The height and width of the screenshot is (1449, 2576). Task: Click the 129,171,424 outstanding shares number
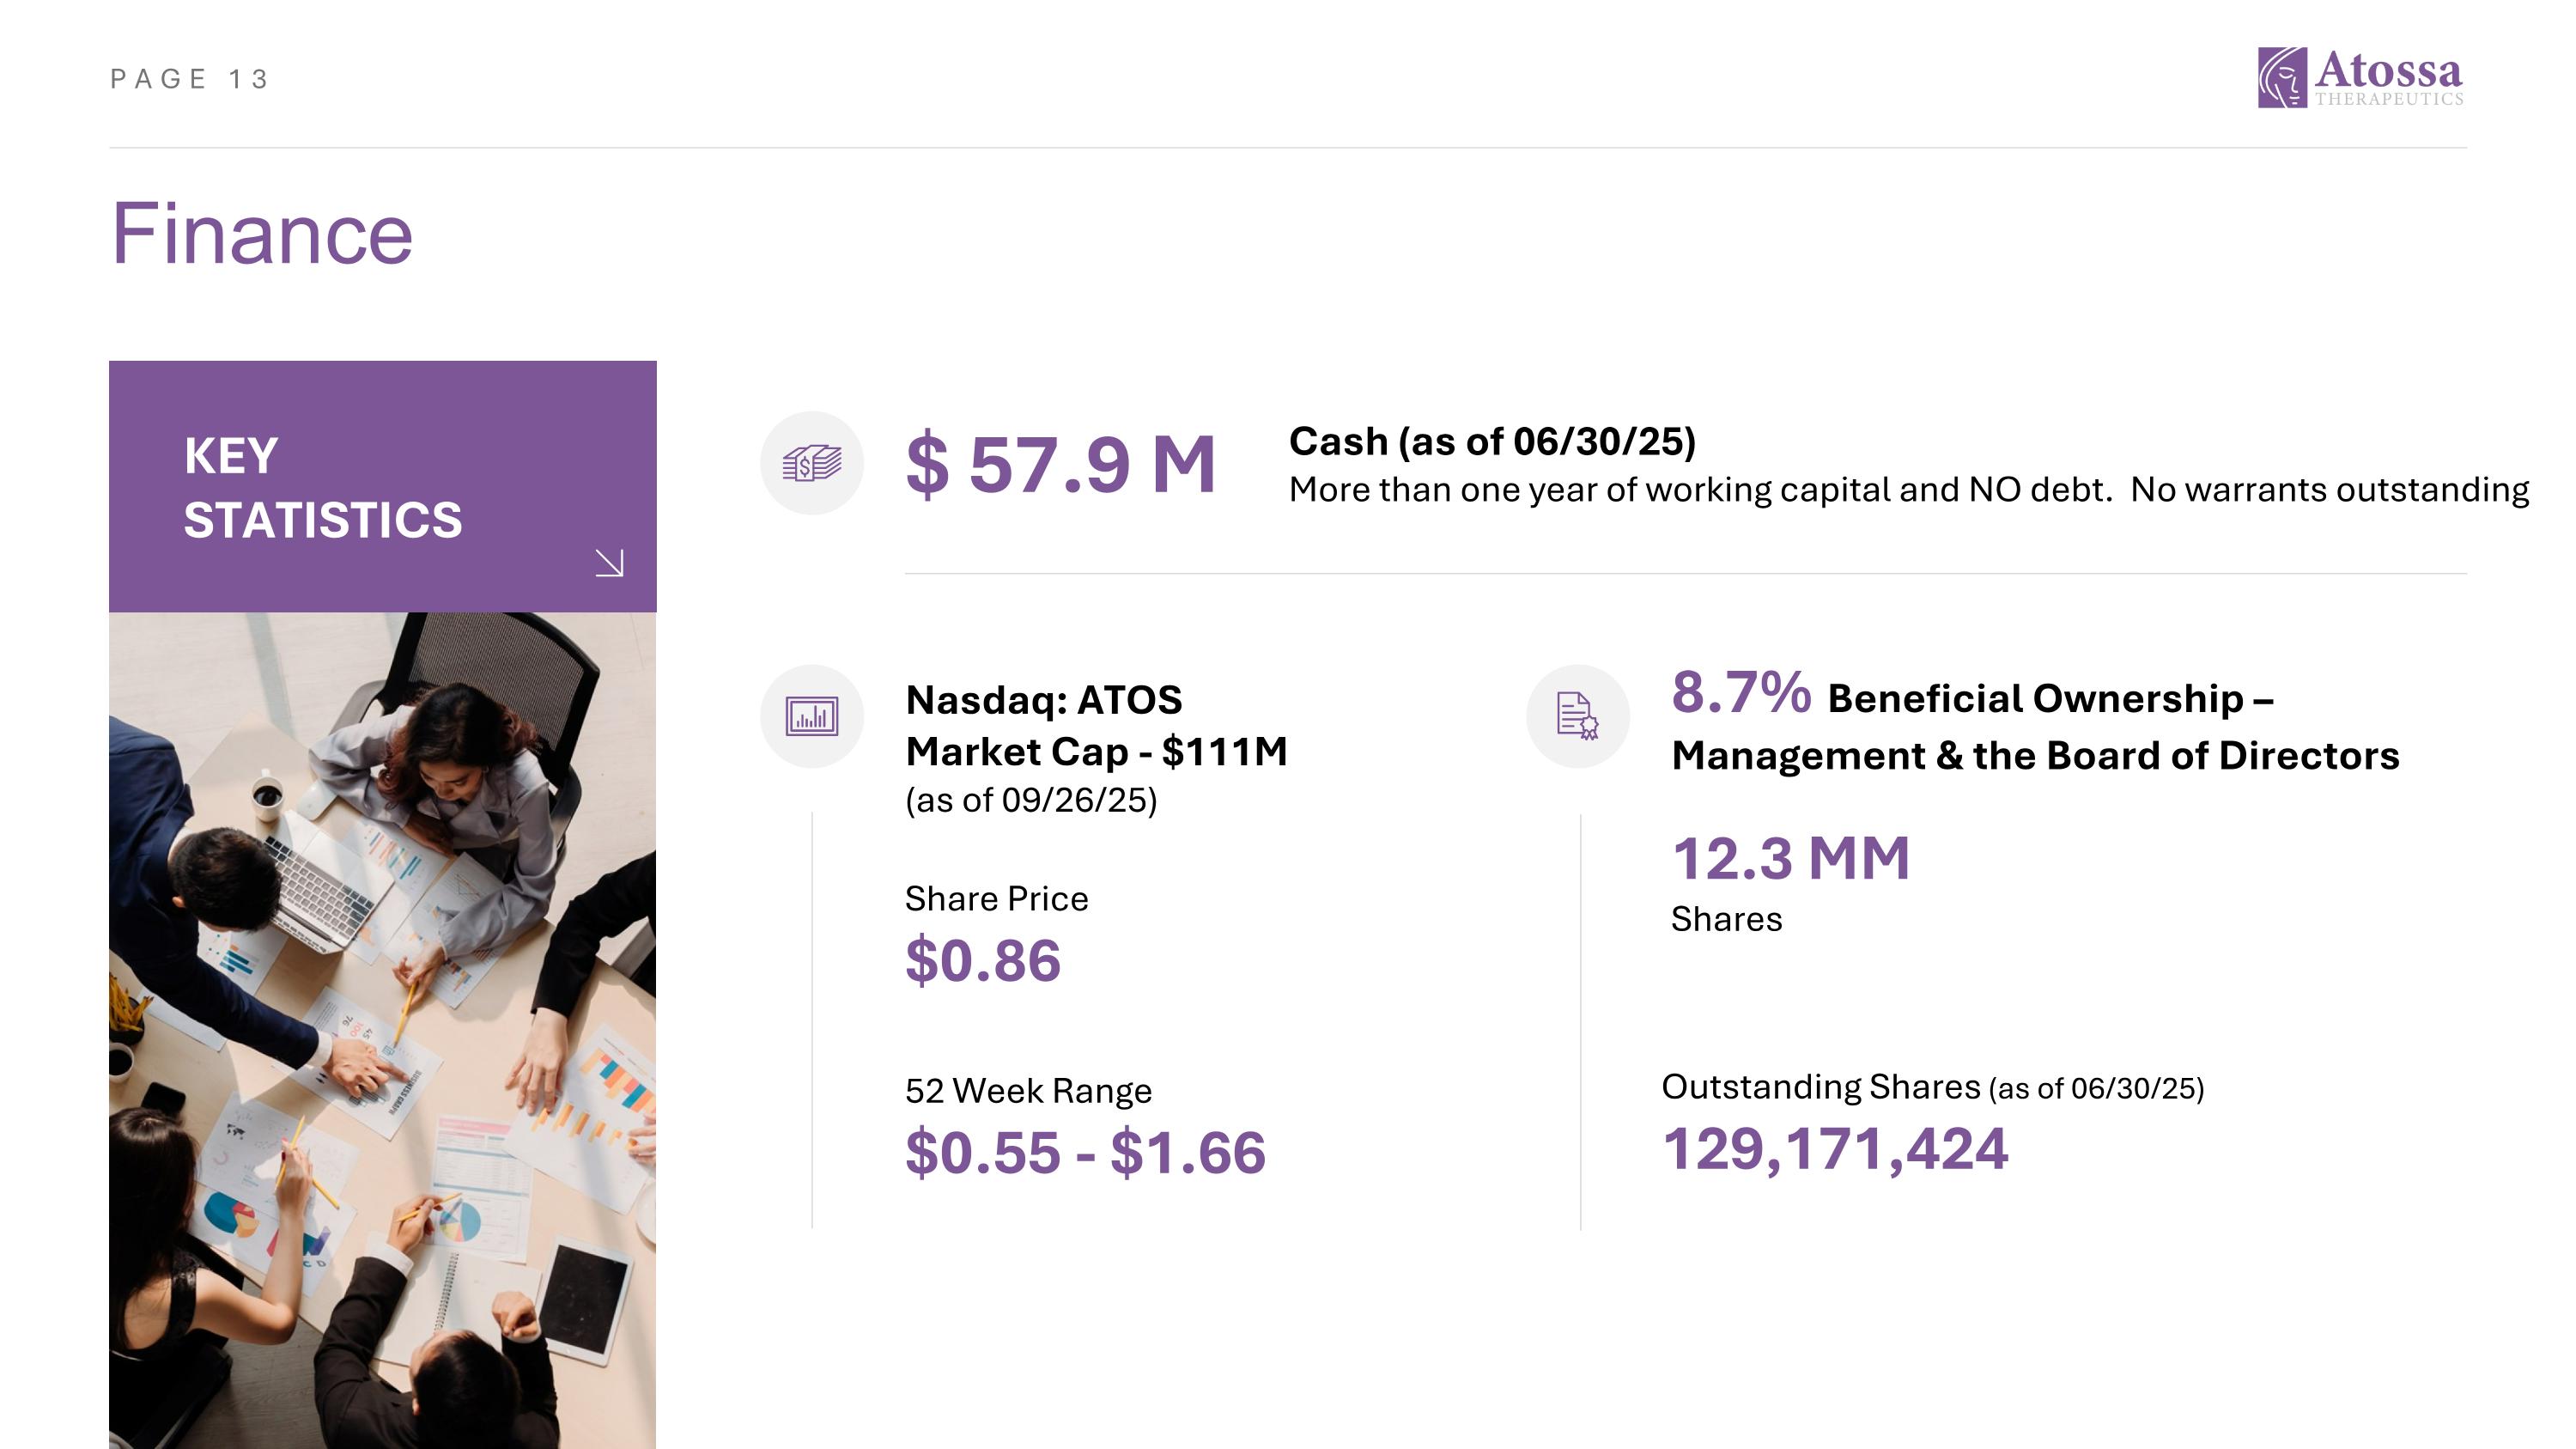point(1835,1149)
